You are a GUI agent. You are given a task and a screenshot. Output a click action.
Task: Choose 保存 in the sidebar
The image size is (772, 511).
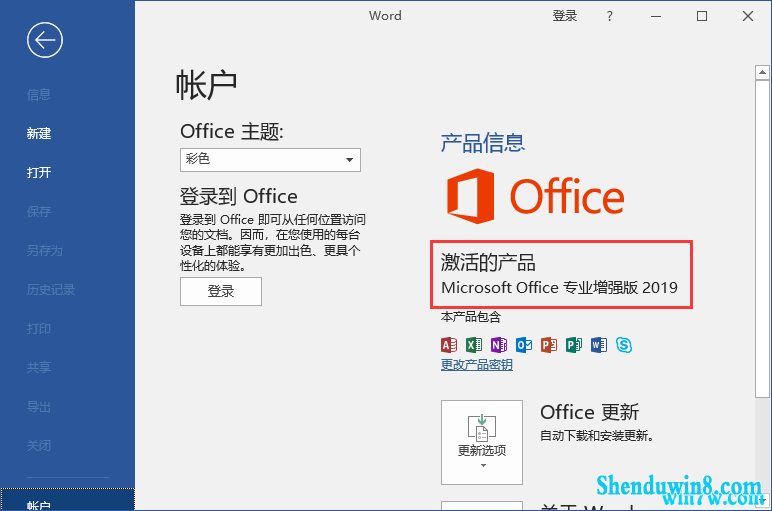(39, 212)
